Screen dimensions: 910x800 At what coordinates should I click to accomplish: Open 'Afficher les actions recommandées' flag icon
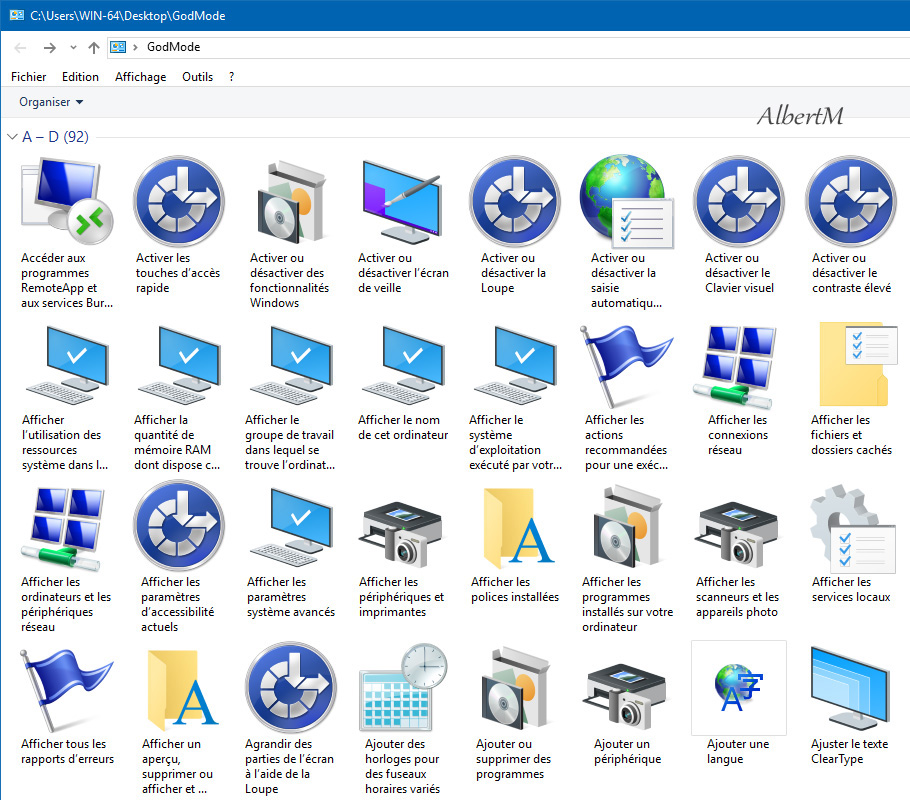627,366
